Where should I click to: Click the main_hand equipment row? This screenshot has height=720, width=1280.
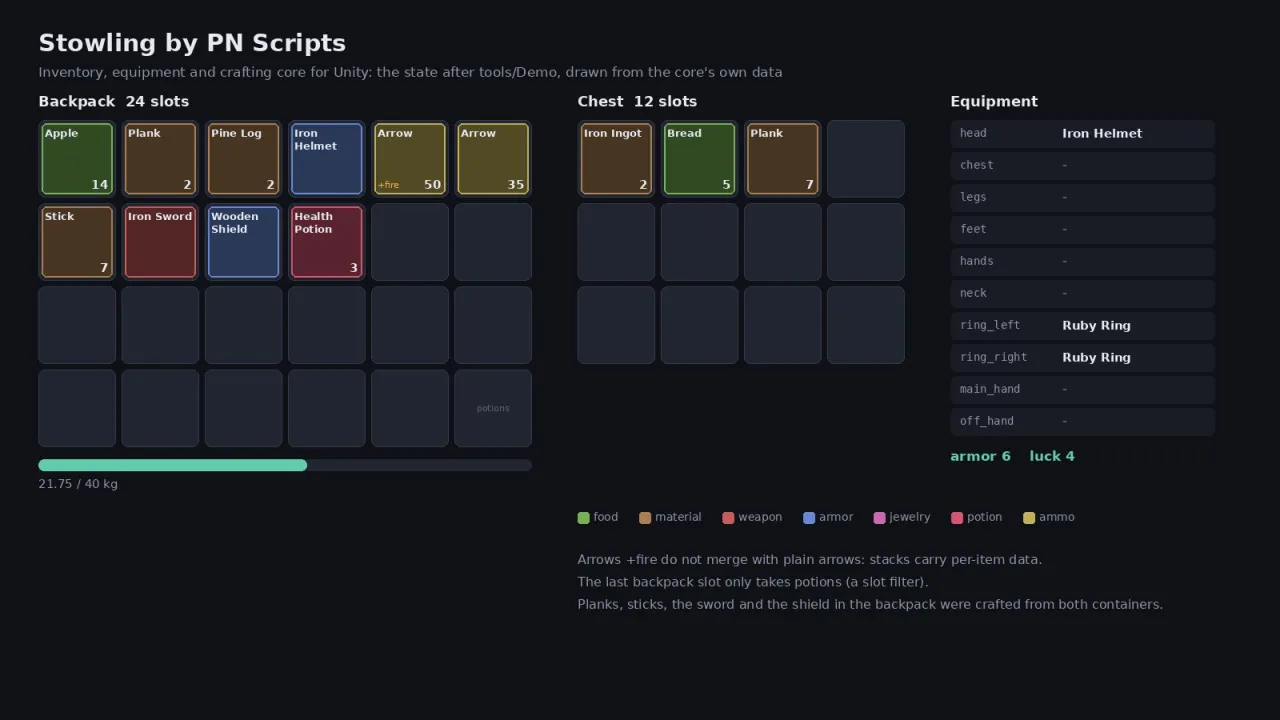1083,389
